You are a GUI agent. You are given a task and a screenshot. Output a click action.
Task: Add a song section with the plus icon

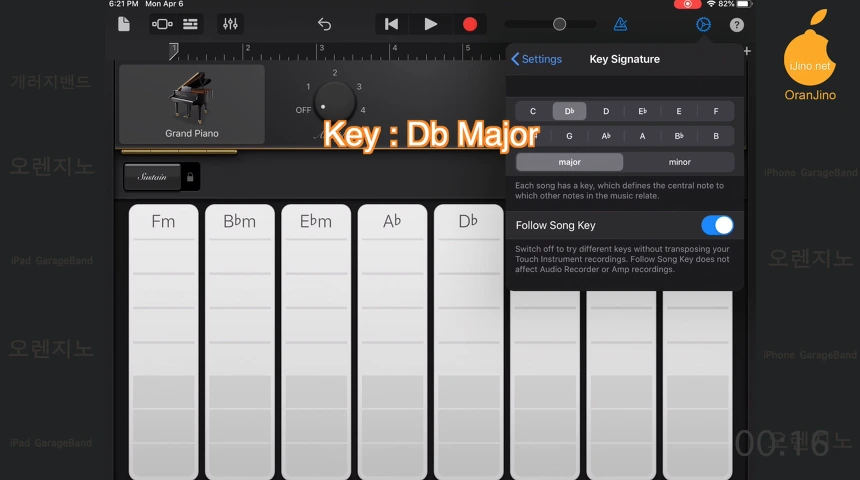point(747,51)
